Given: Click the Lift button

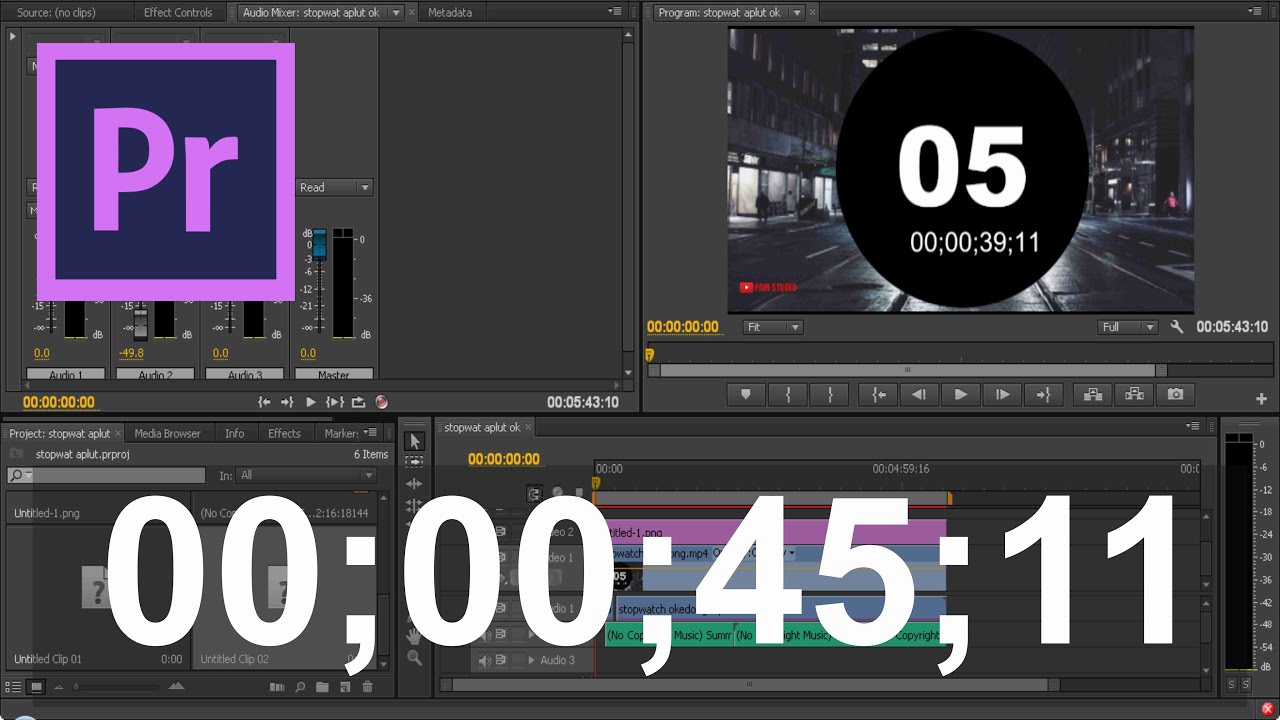Looking at the screenshot, I should [1092, 395].
